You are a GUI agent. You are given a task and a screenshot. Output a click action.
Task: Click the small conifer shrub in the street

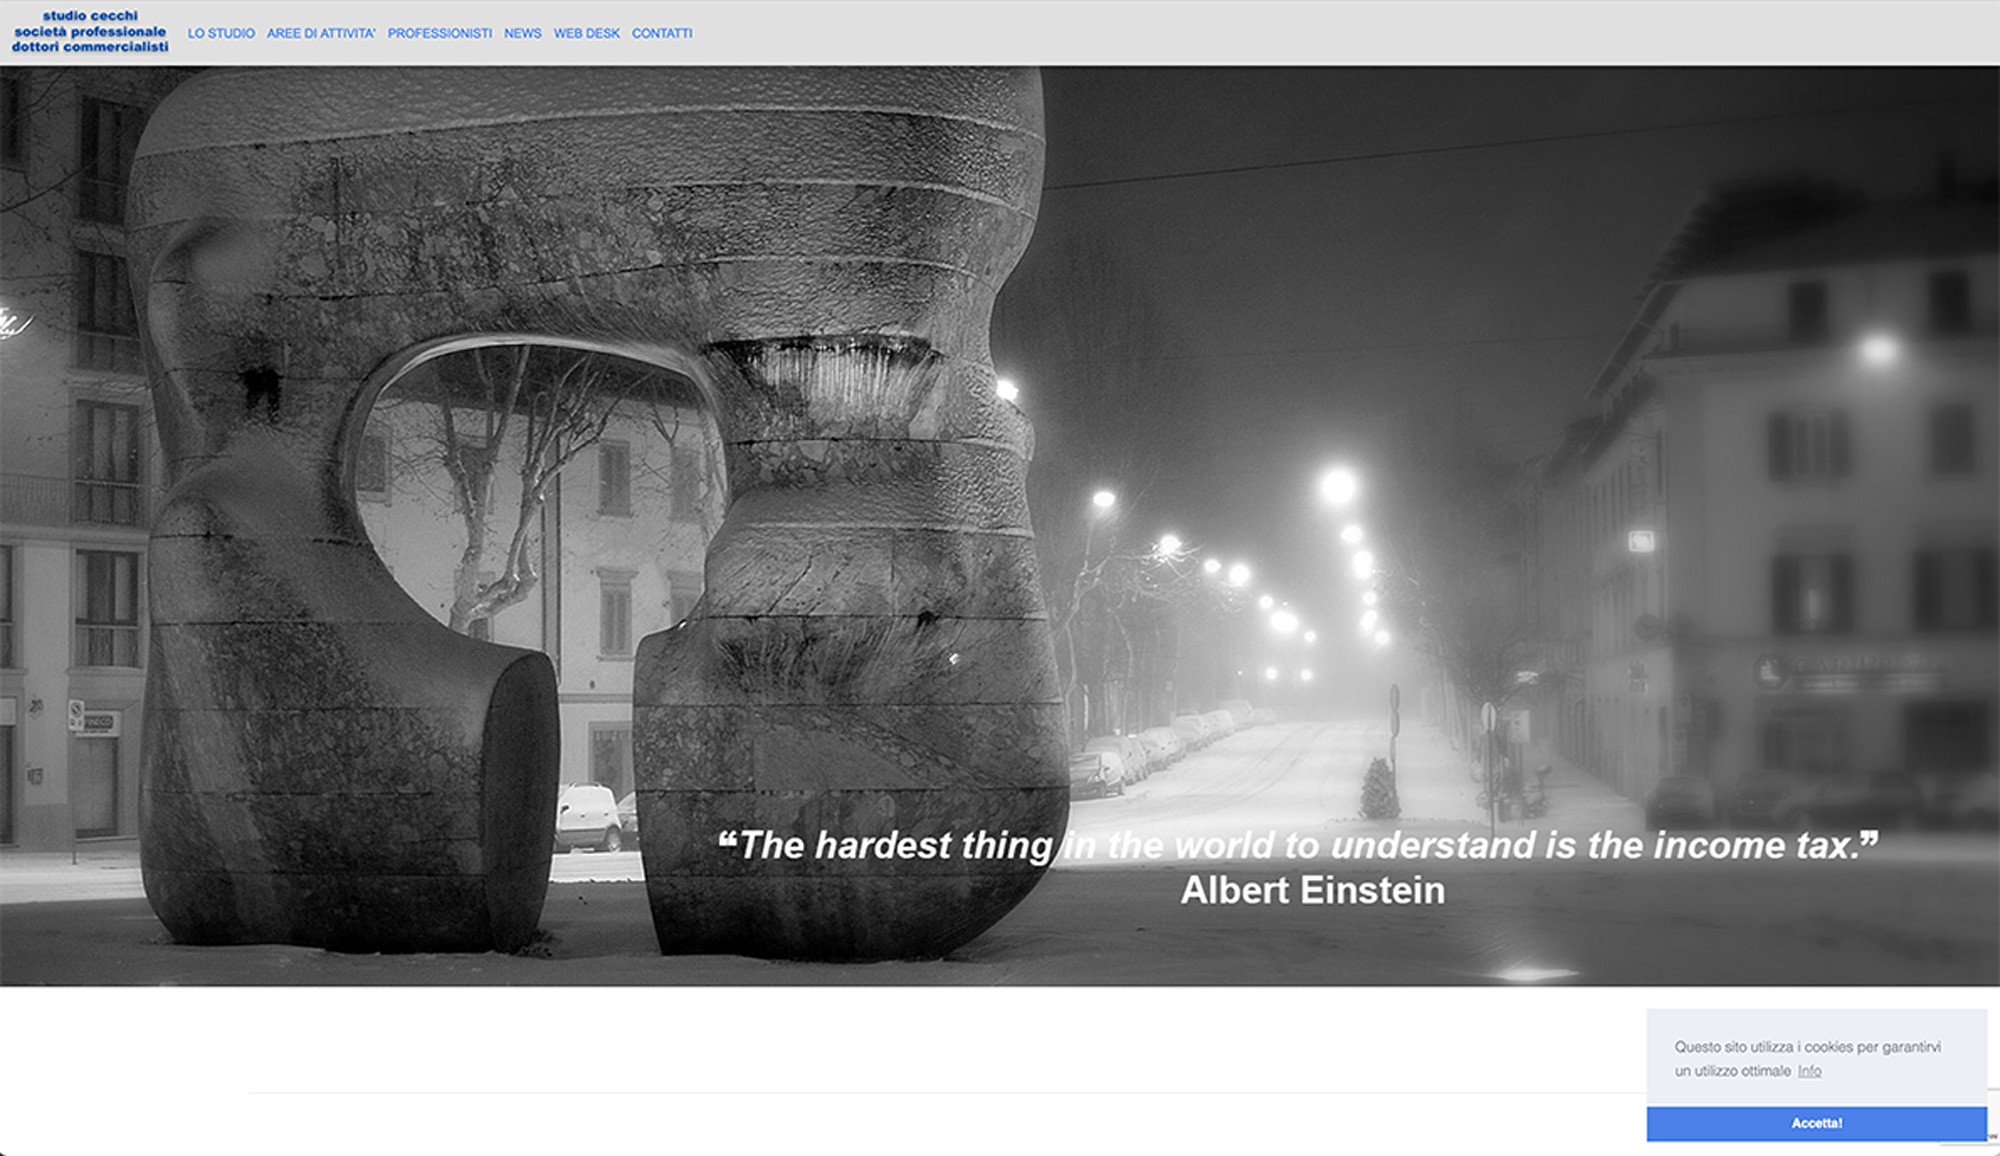1380,790
